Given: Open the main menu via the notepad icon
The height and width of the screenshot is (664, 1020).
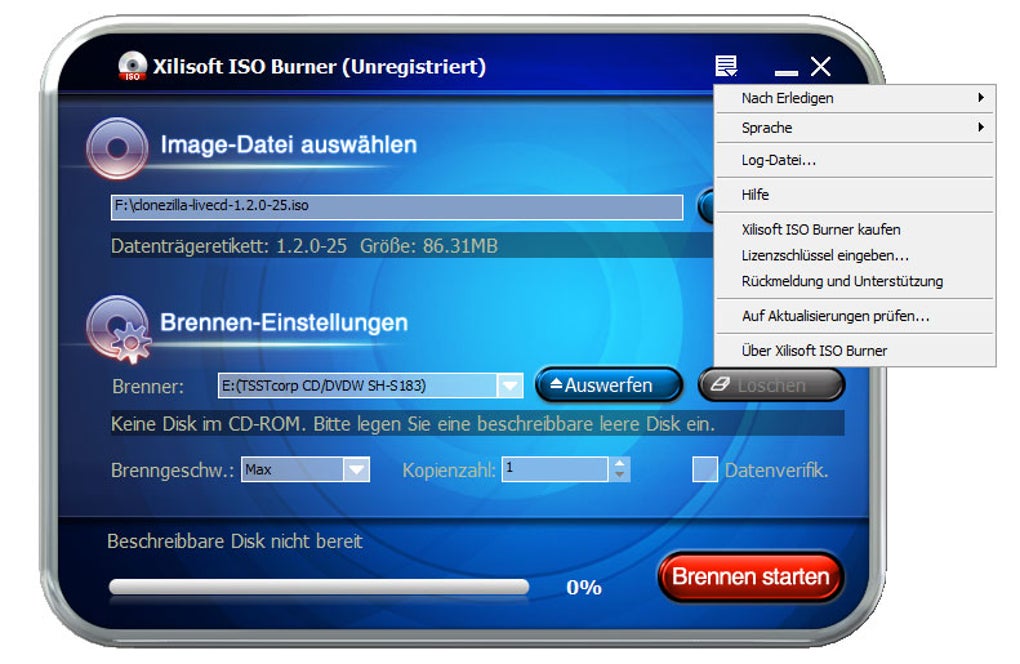Looking at the screenshot, I should pyautogui.click(x=726, y=64).
